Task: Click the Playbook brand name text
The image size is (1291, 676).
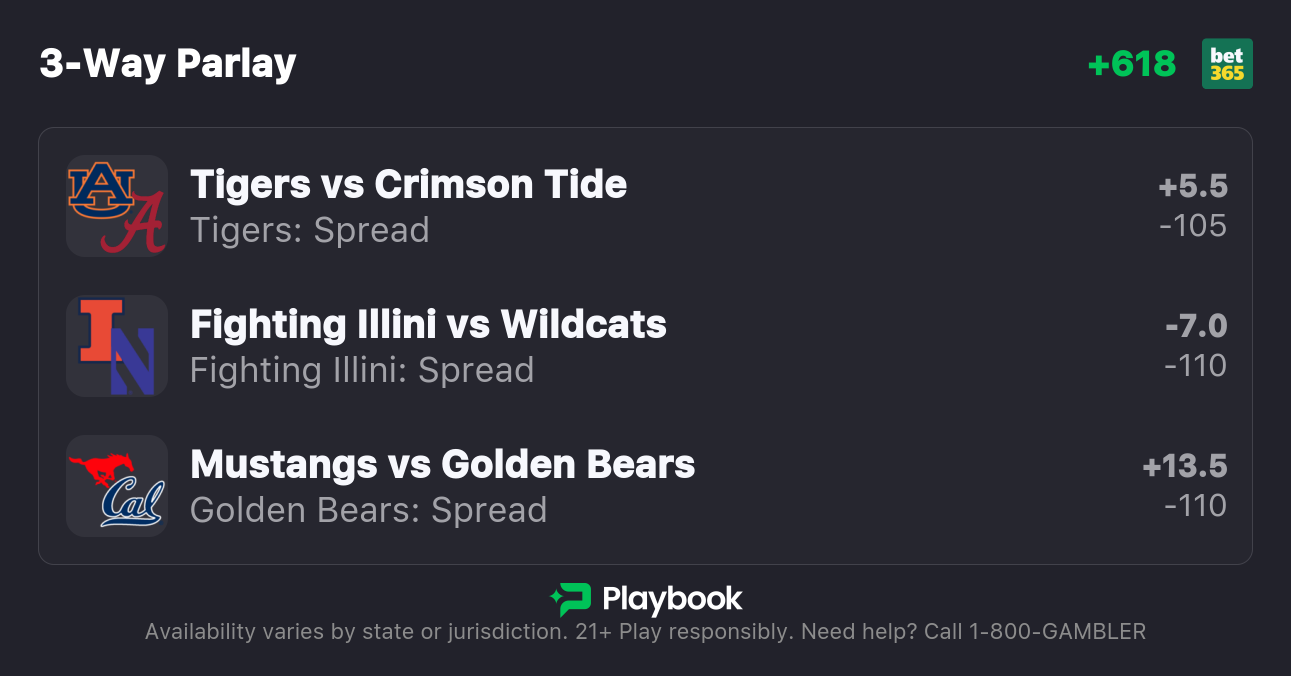Action: (x=672, y=599)
